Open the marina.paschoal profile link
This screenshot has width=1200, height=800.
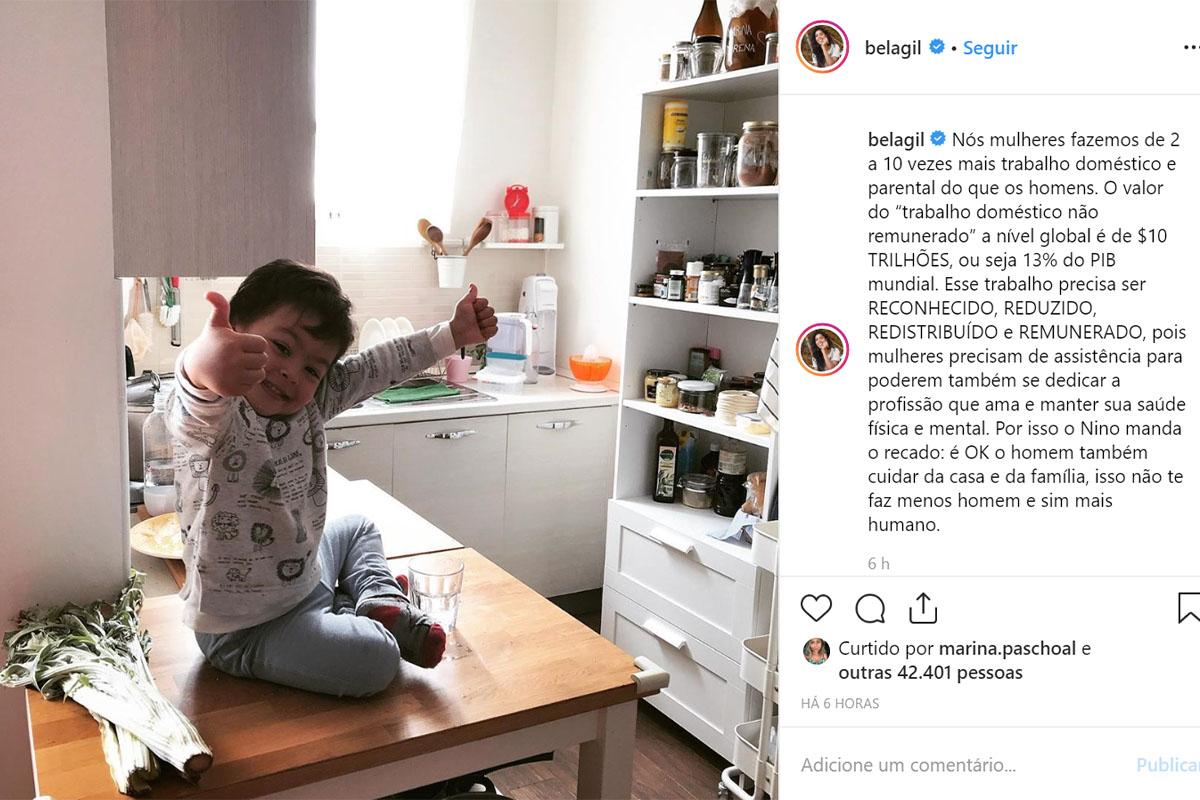(1007, 649)
